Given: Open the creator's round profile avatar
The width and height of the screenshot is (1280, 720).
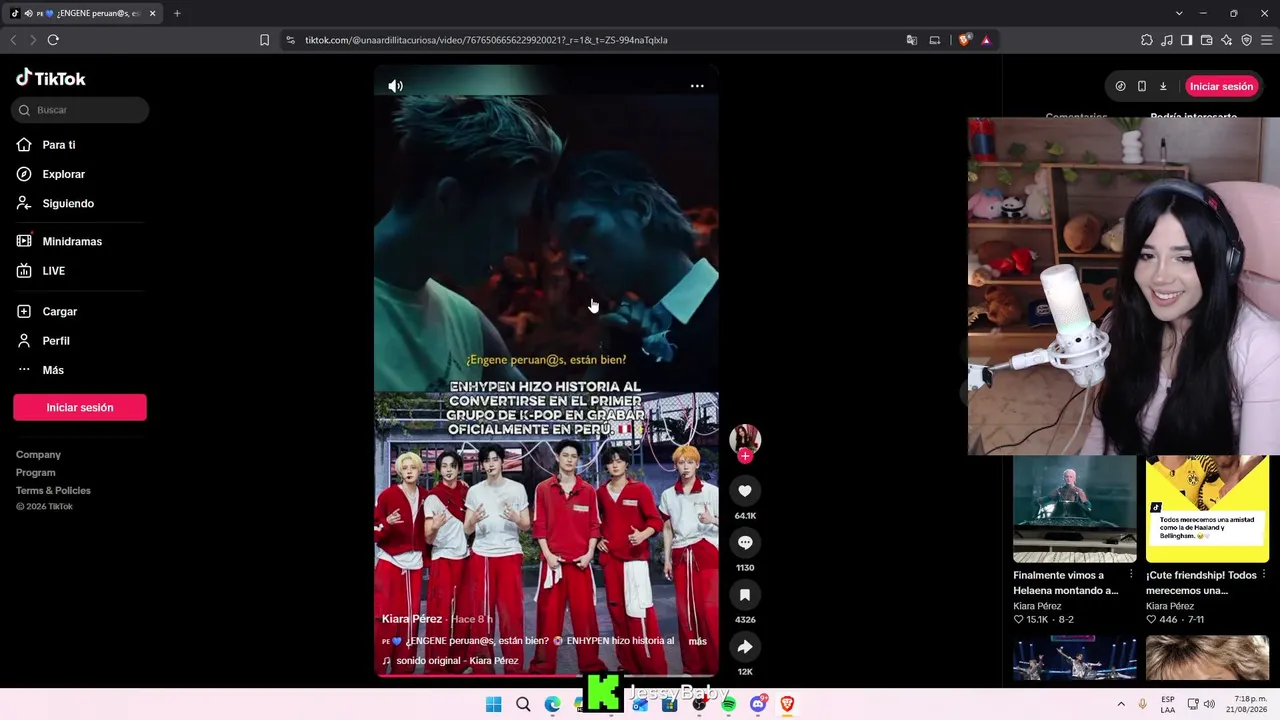Looking at the screenshot, I should click(745, 438).
